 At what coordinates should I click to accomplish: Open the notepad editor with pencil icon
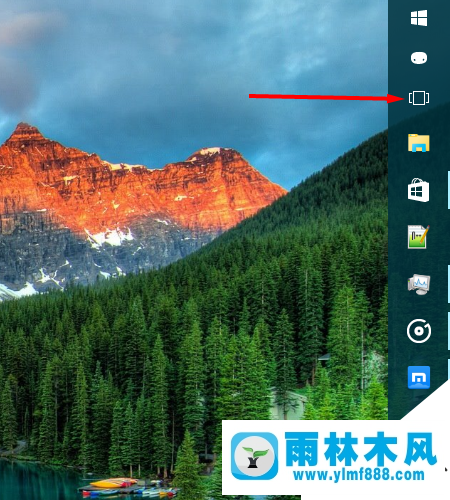pyautogui.click(x=419, y=237)
